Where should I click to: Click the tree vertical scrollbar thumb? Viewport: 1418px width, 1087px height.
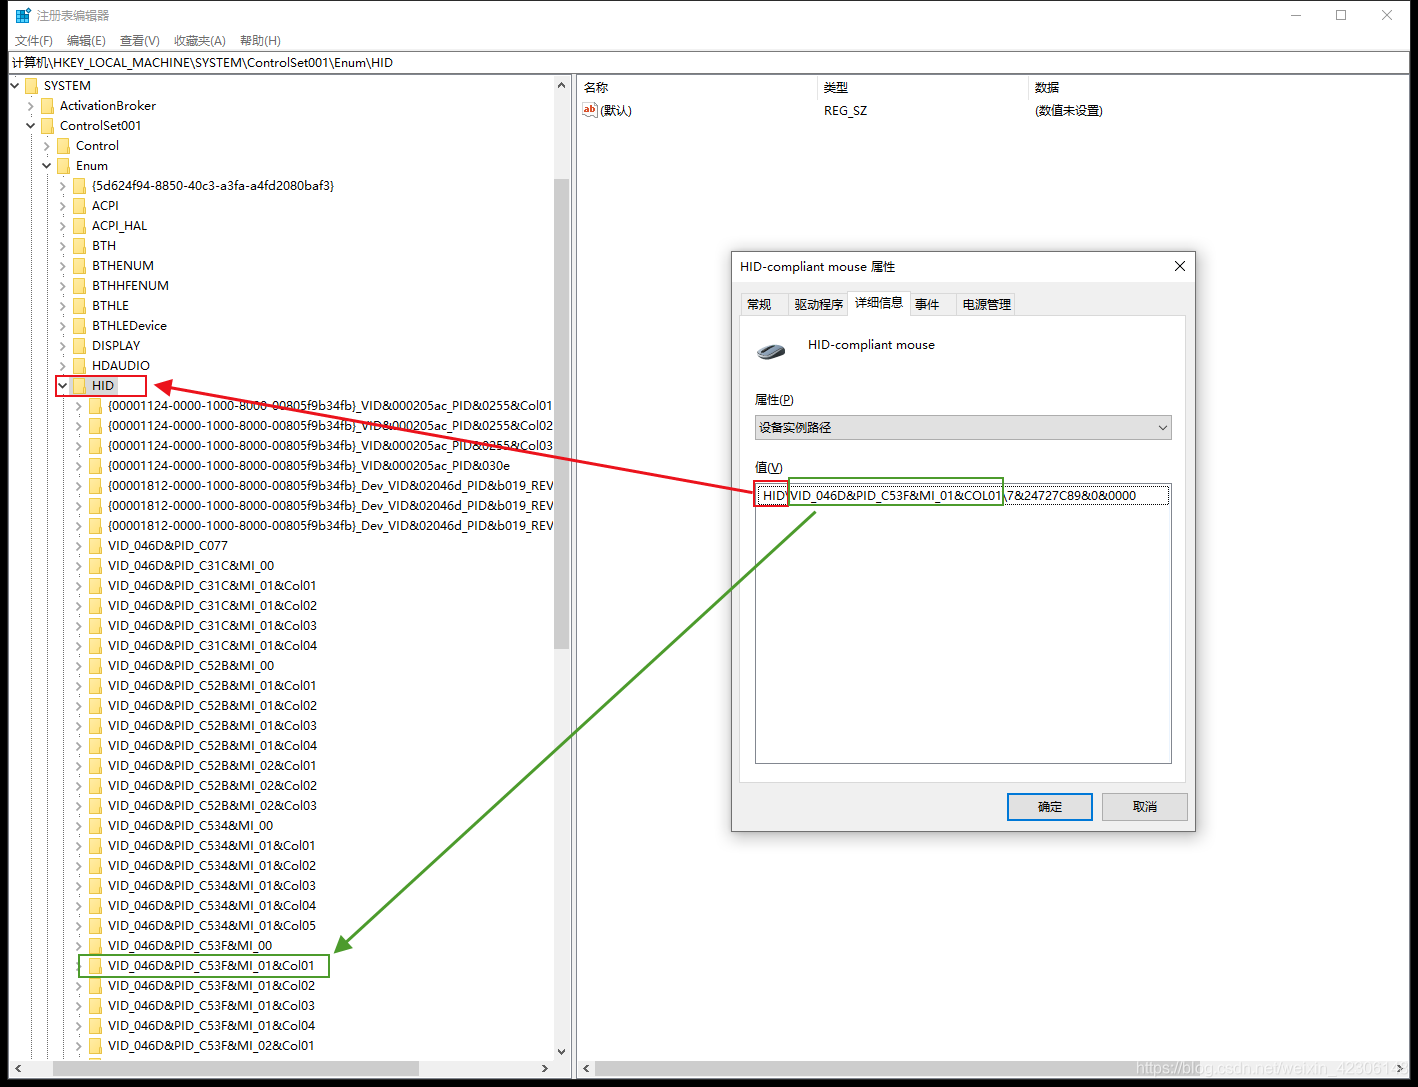click(561, 414)
